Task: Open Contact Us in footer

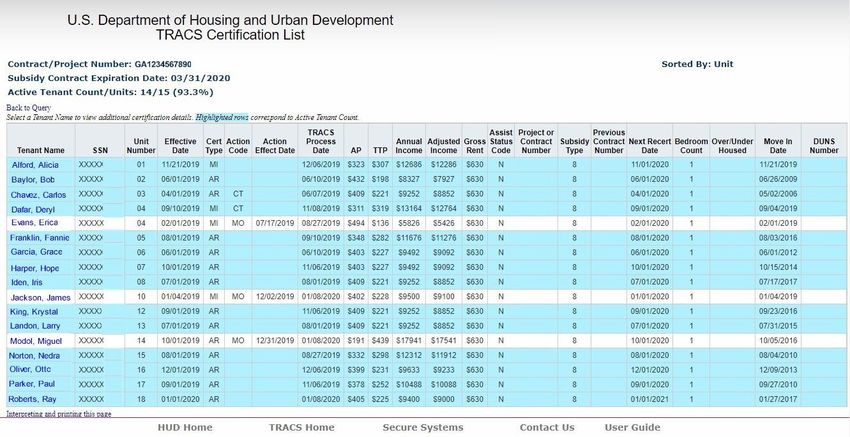Action: (x=547, y=427)
